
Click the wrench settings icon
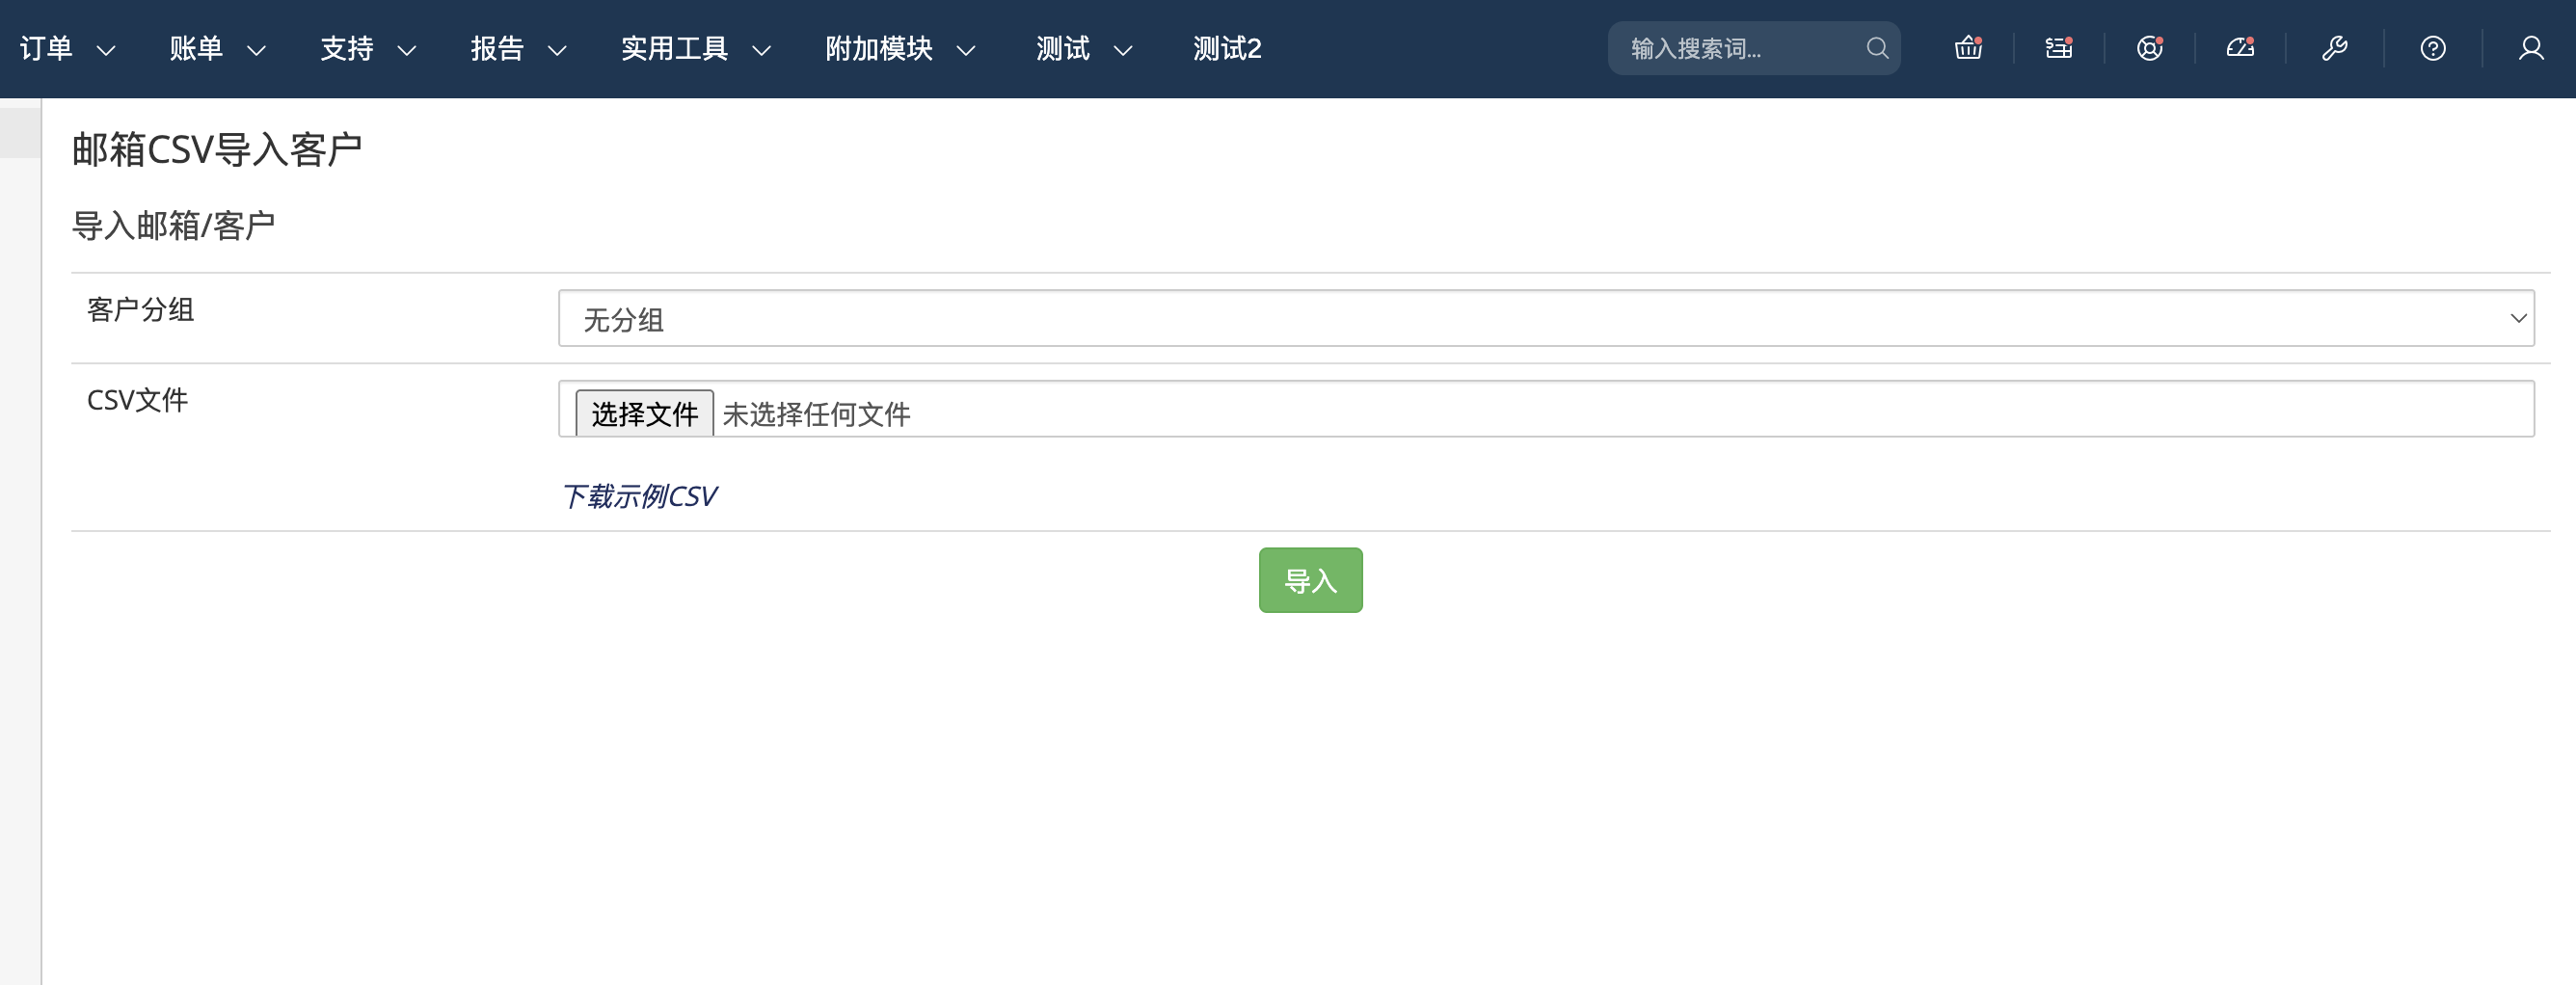(x=2334, y=48)
